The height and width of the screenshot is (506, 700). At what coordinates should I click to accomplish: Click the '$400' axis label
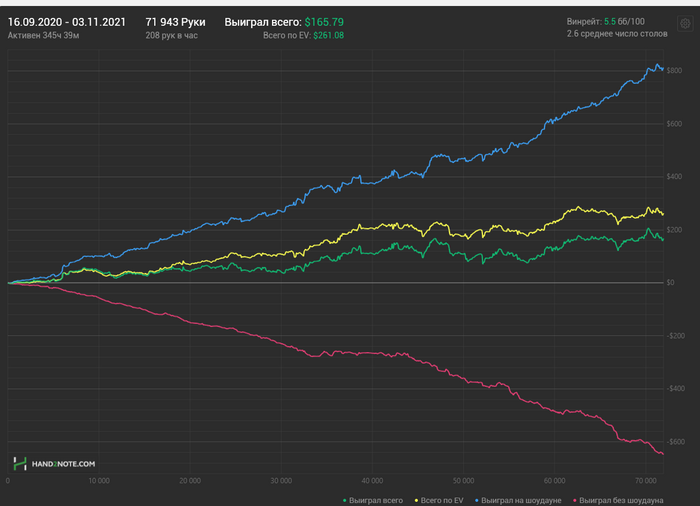coord(674,177)
